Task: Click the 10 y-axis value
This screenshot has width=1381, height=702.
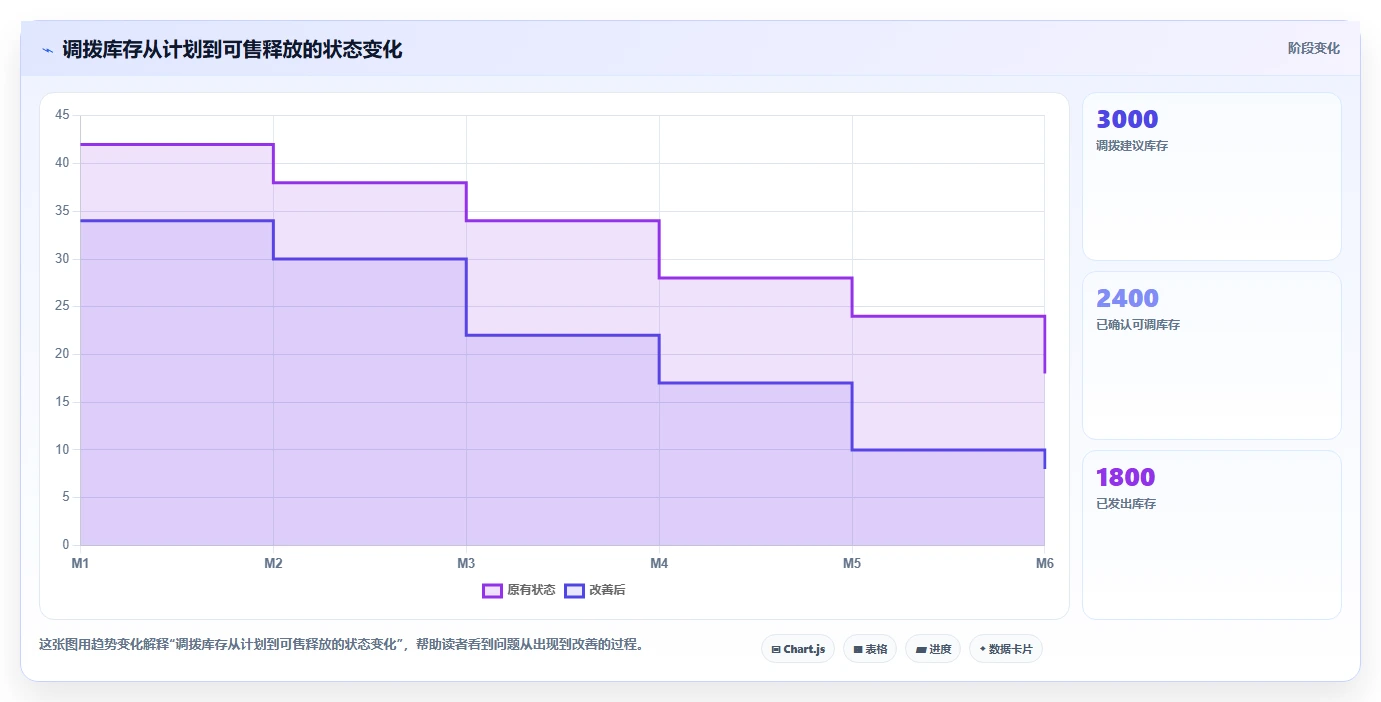Action: click(x=62, y=450)
